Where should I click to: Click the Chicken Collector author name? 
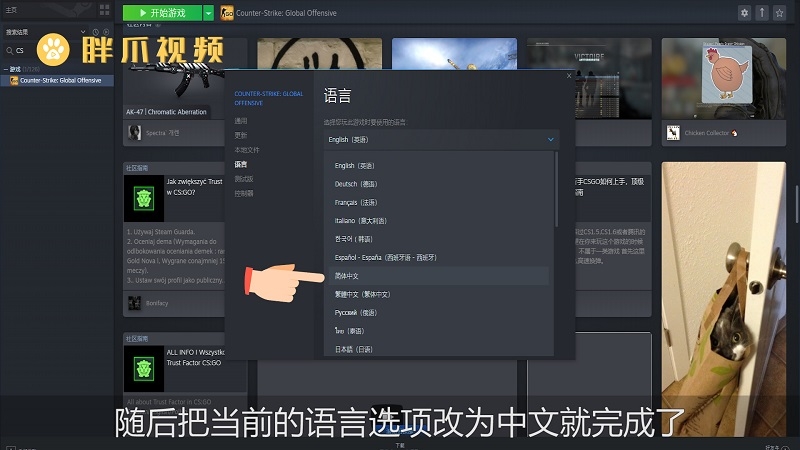click(707, 133)
